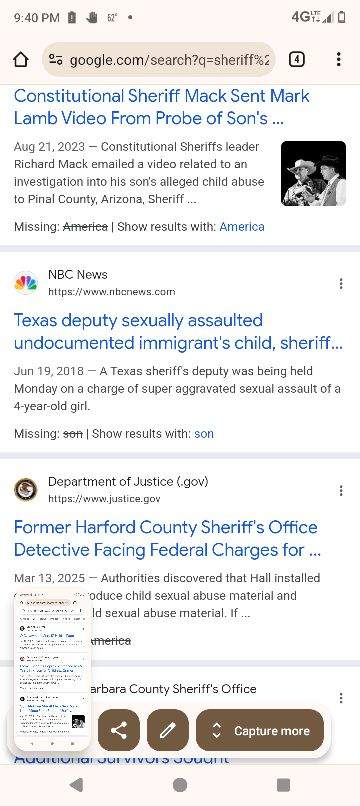This screenshot has height=806, width=360.
Task: Open the Department of Justice result options menu
Action: tap(340, 491)
